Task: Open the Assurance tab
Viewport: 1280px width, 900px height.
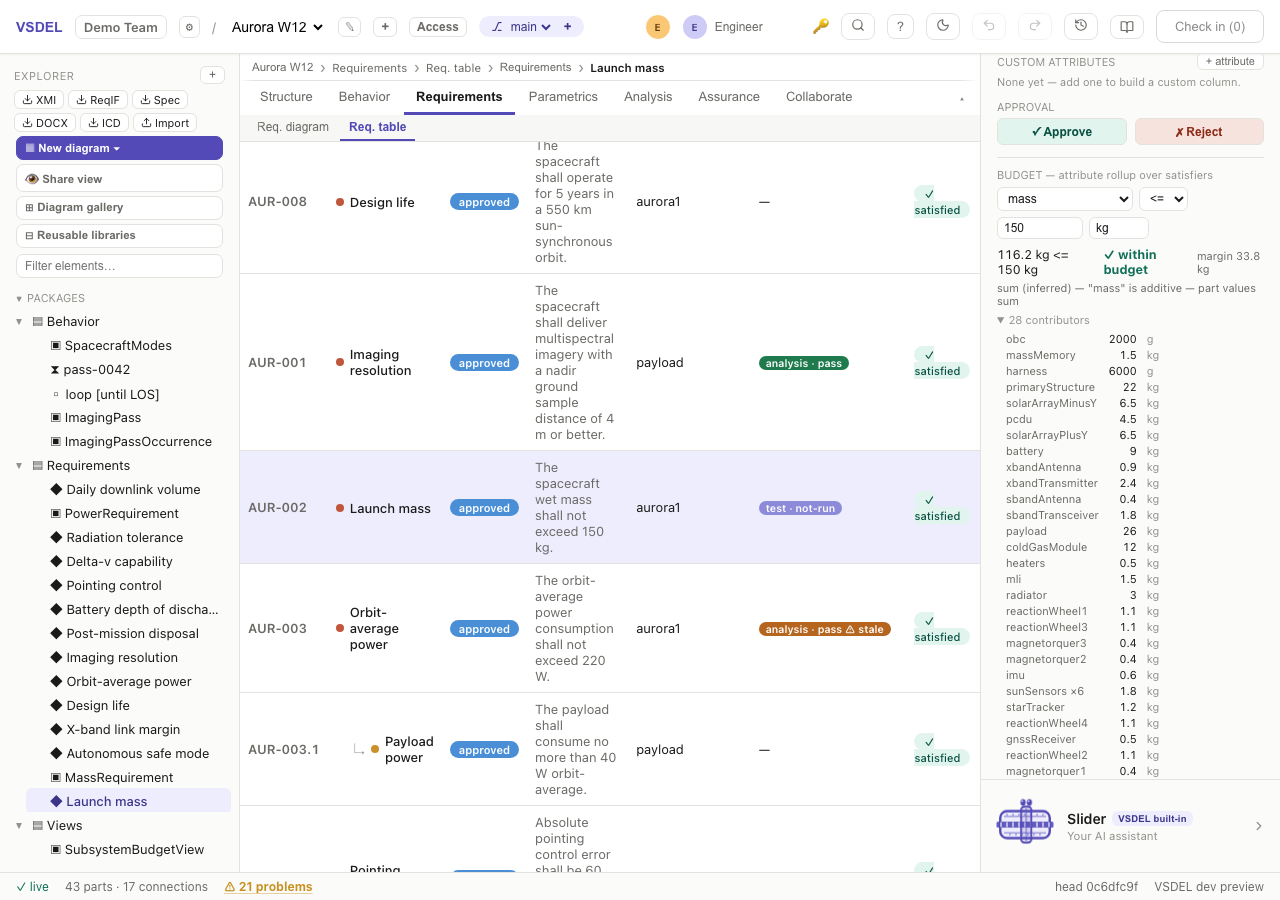Action: [x=729, y=97]
